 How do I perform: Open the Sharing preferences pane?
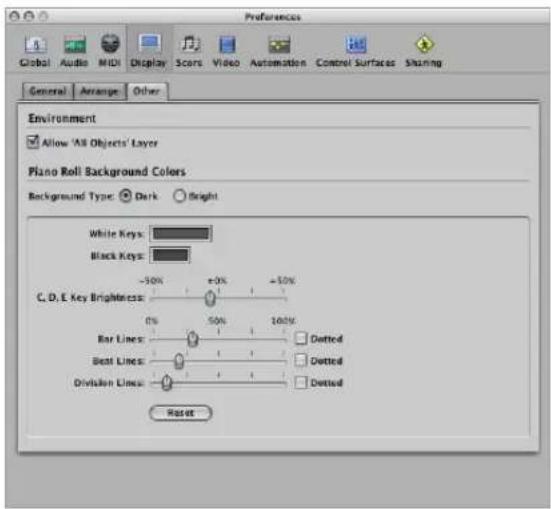(424, 51)
